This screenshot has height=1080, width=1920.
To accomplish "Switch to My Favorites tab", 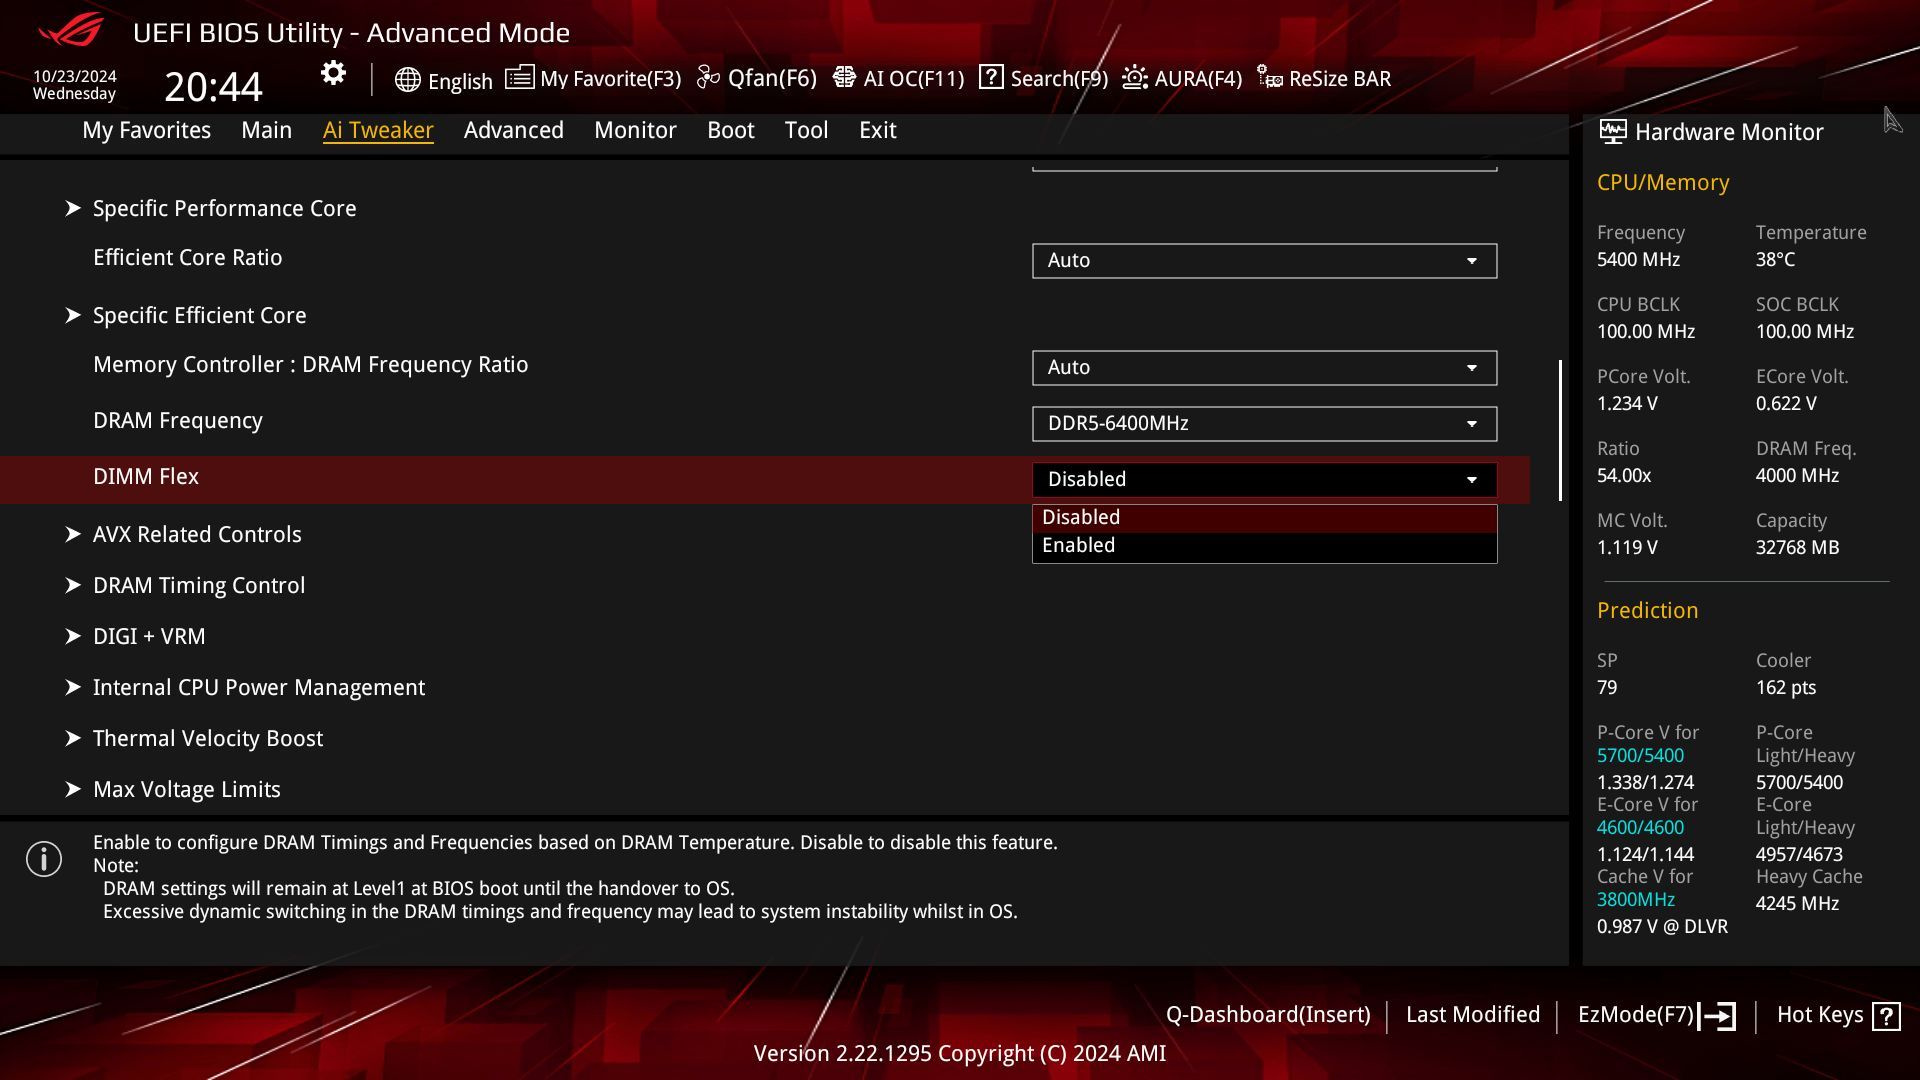I will tap(146, 130).
